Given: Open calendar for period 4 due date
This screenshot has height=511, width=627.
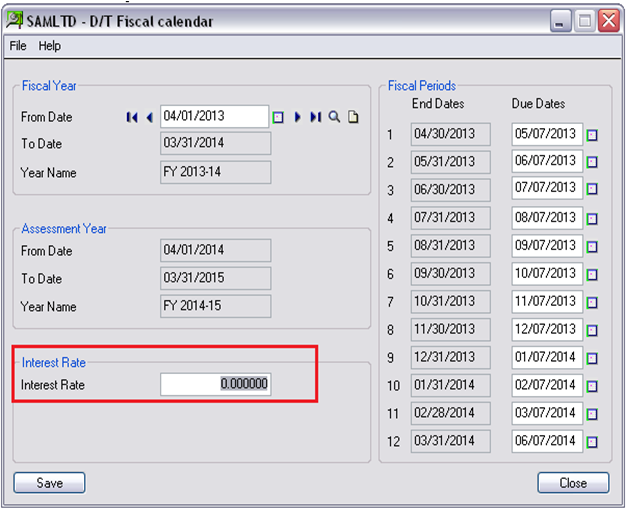Looking at the screenshot, I should tap(592, 219).
